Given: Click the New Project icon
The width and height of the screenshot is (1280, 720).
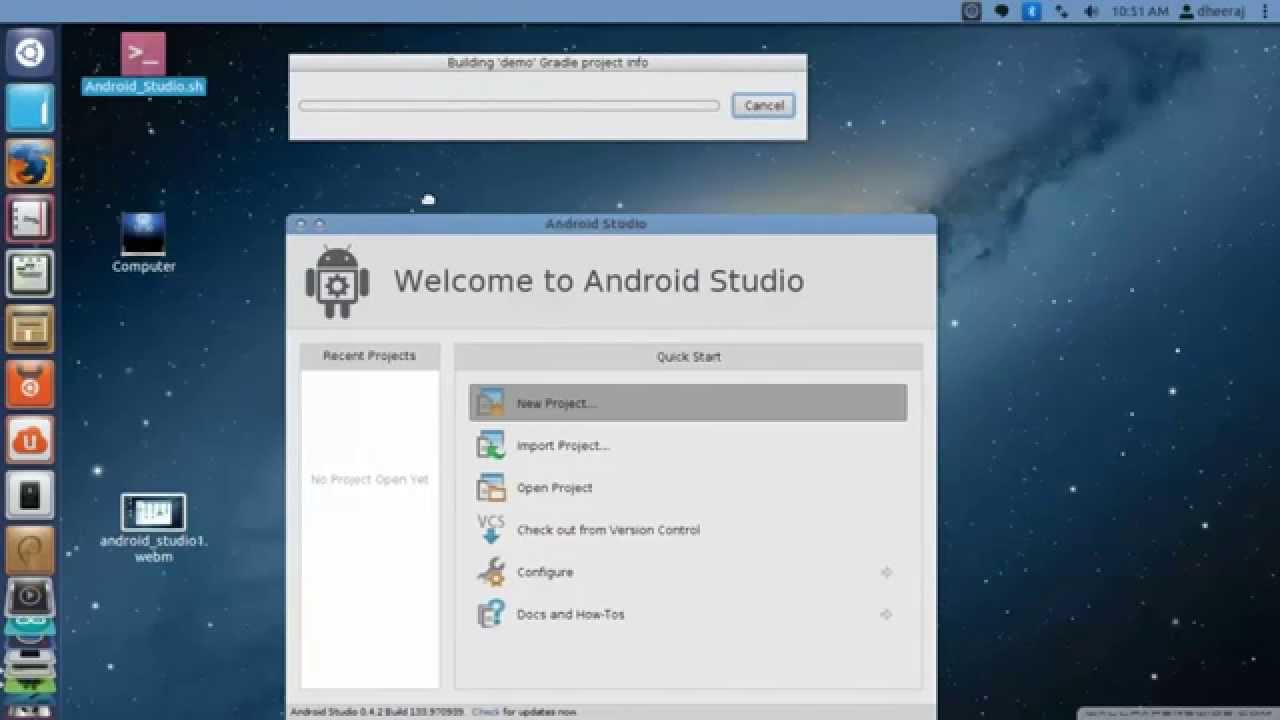Looking at the screenshot, I should pyautogui.click(x=491, y=403).
